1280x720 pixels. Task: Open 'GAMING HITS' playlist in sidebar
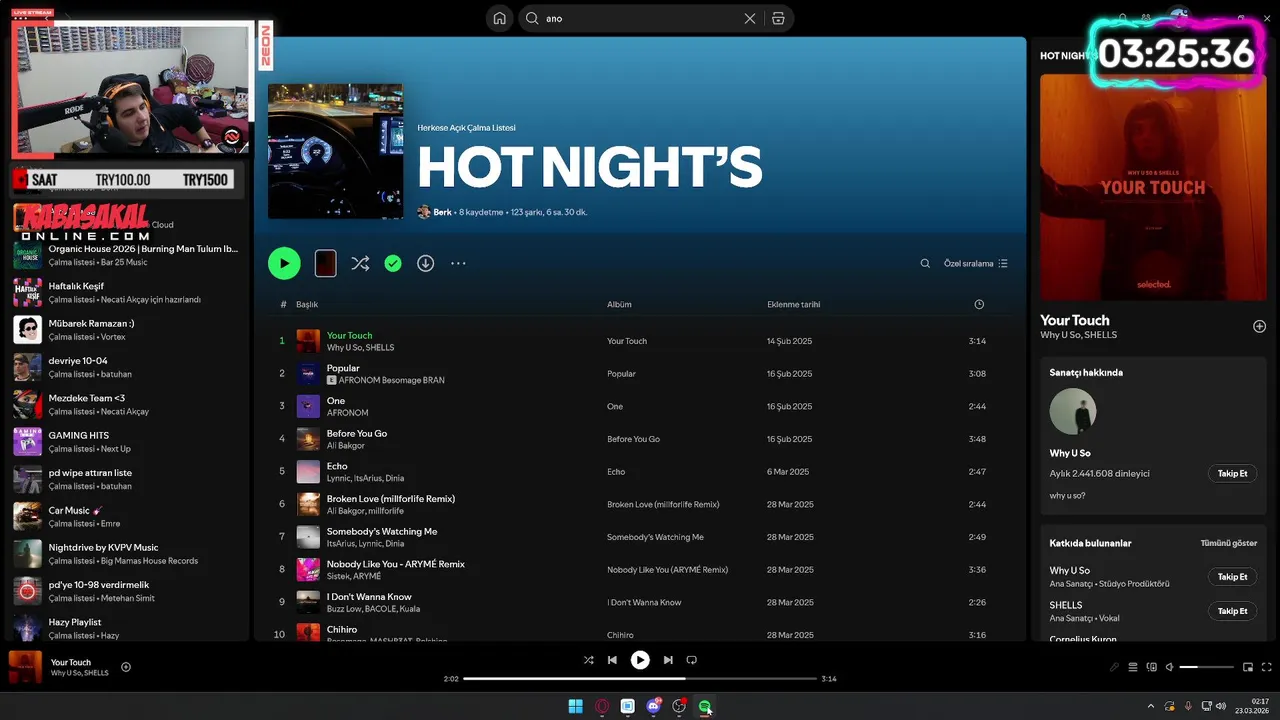coord(128,441)
